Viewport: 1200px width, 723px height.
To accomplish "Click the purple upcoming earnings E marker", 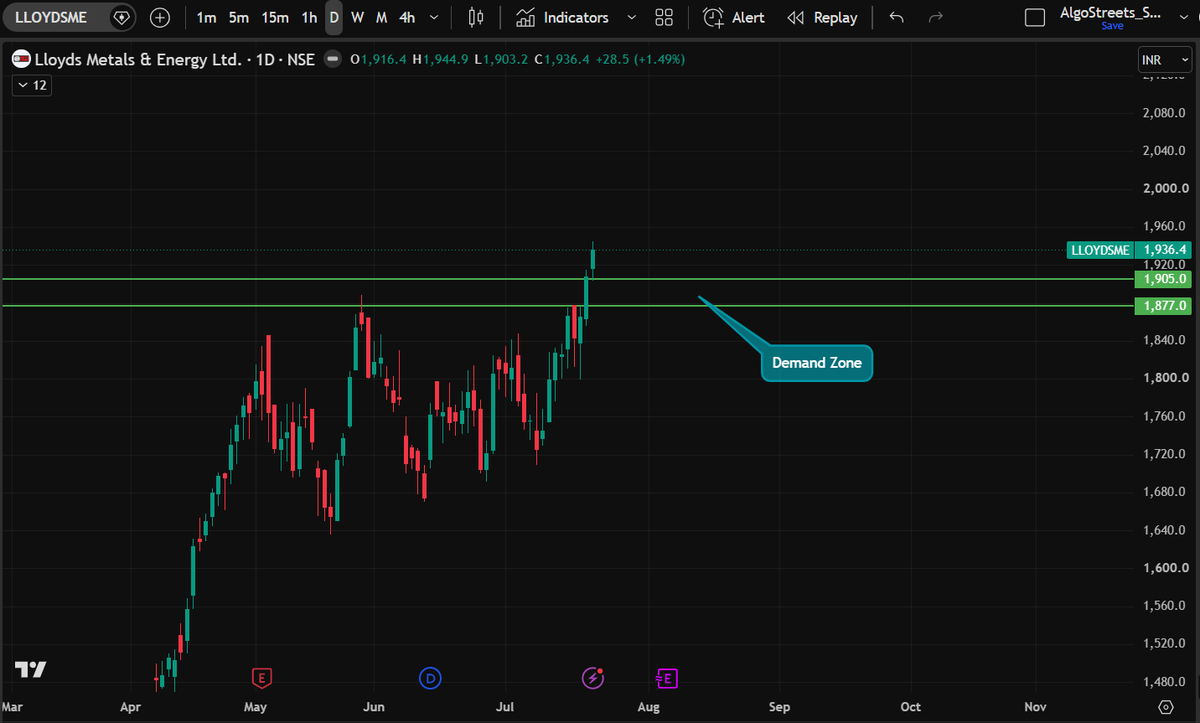I will coord(667,678).
